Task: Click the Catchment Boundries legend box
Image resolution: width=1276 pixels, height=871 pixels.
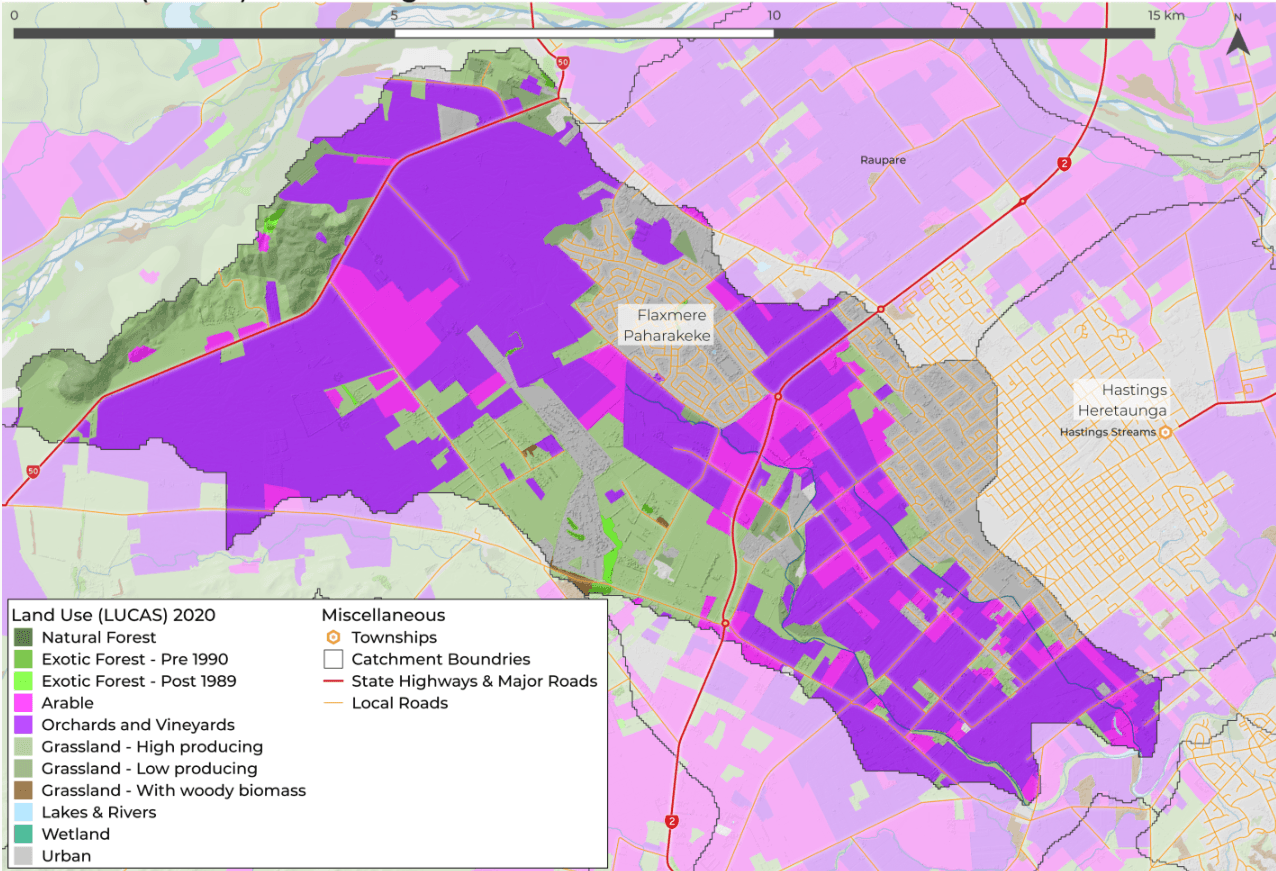Action: 332,660
